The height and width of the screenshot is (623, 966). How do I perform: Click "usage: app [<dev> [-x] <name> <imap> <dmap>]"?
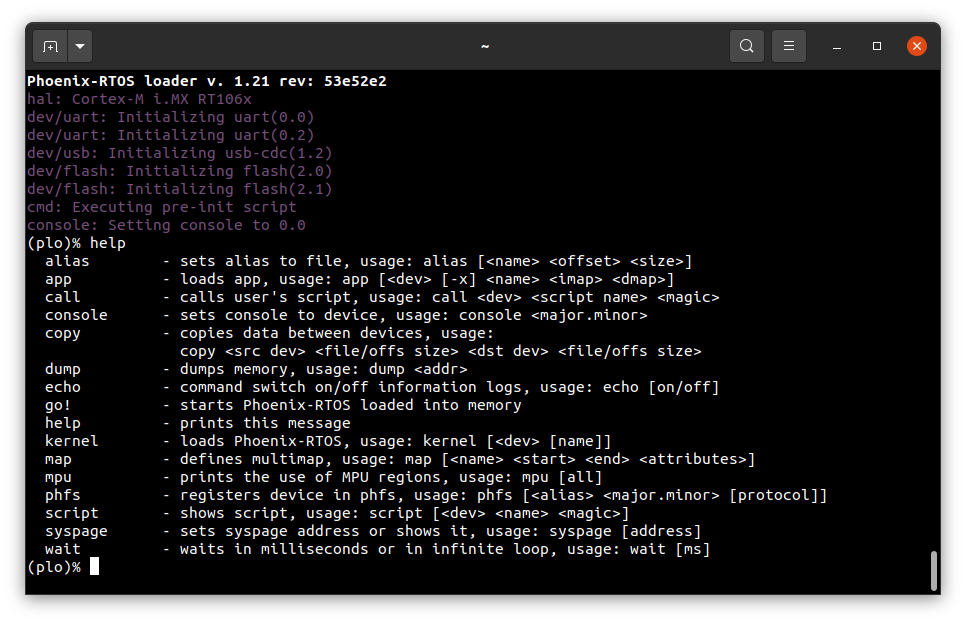pyautogui.click(x=476, y=279)
